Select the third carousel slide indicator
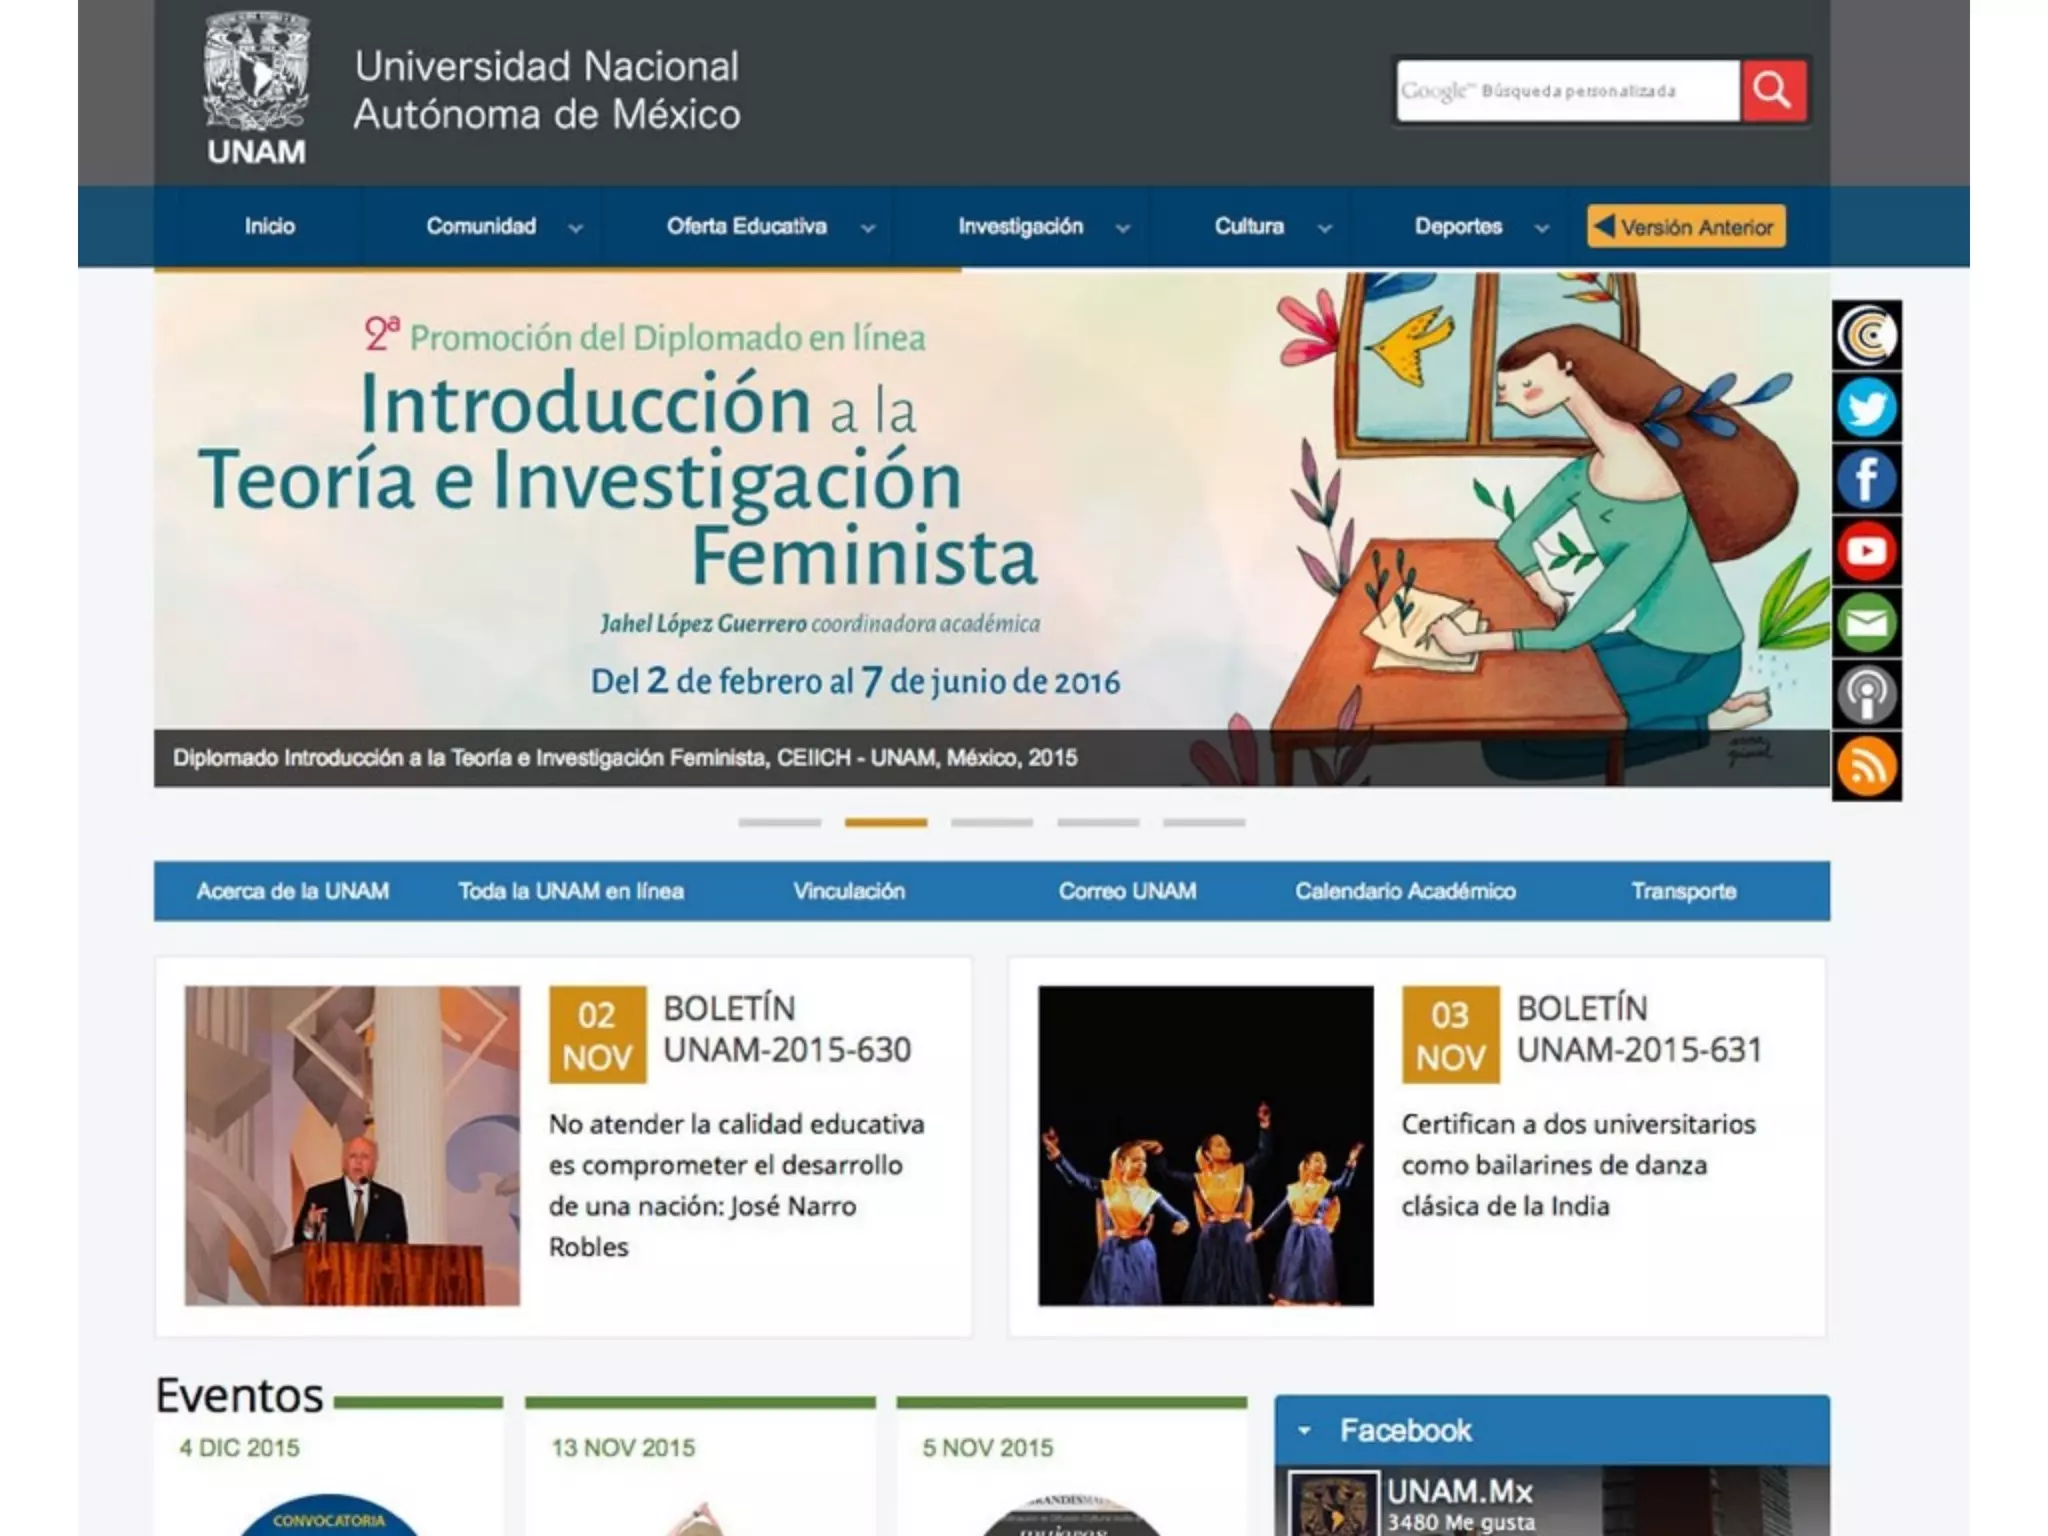Viewport: 2048px width, 1536px height. tap(991, 822)
